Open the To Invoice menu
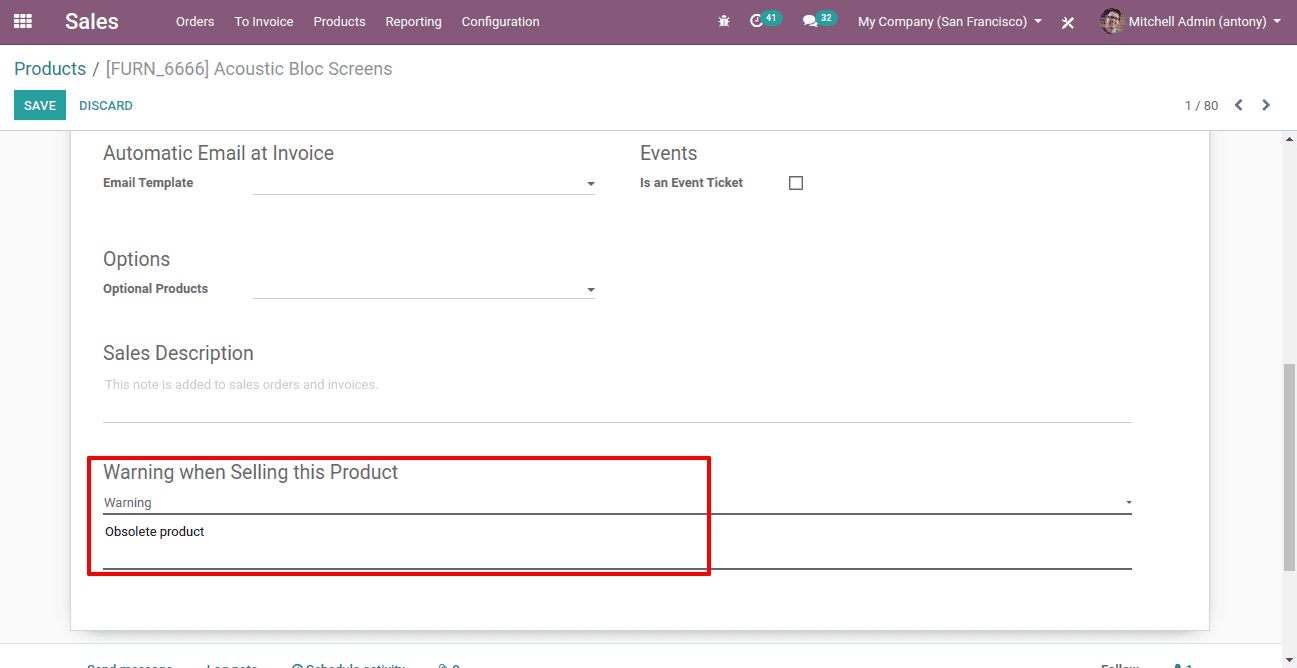This screenshot has width=1297, height=668. coord(264,21)
